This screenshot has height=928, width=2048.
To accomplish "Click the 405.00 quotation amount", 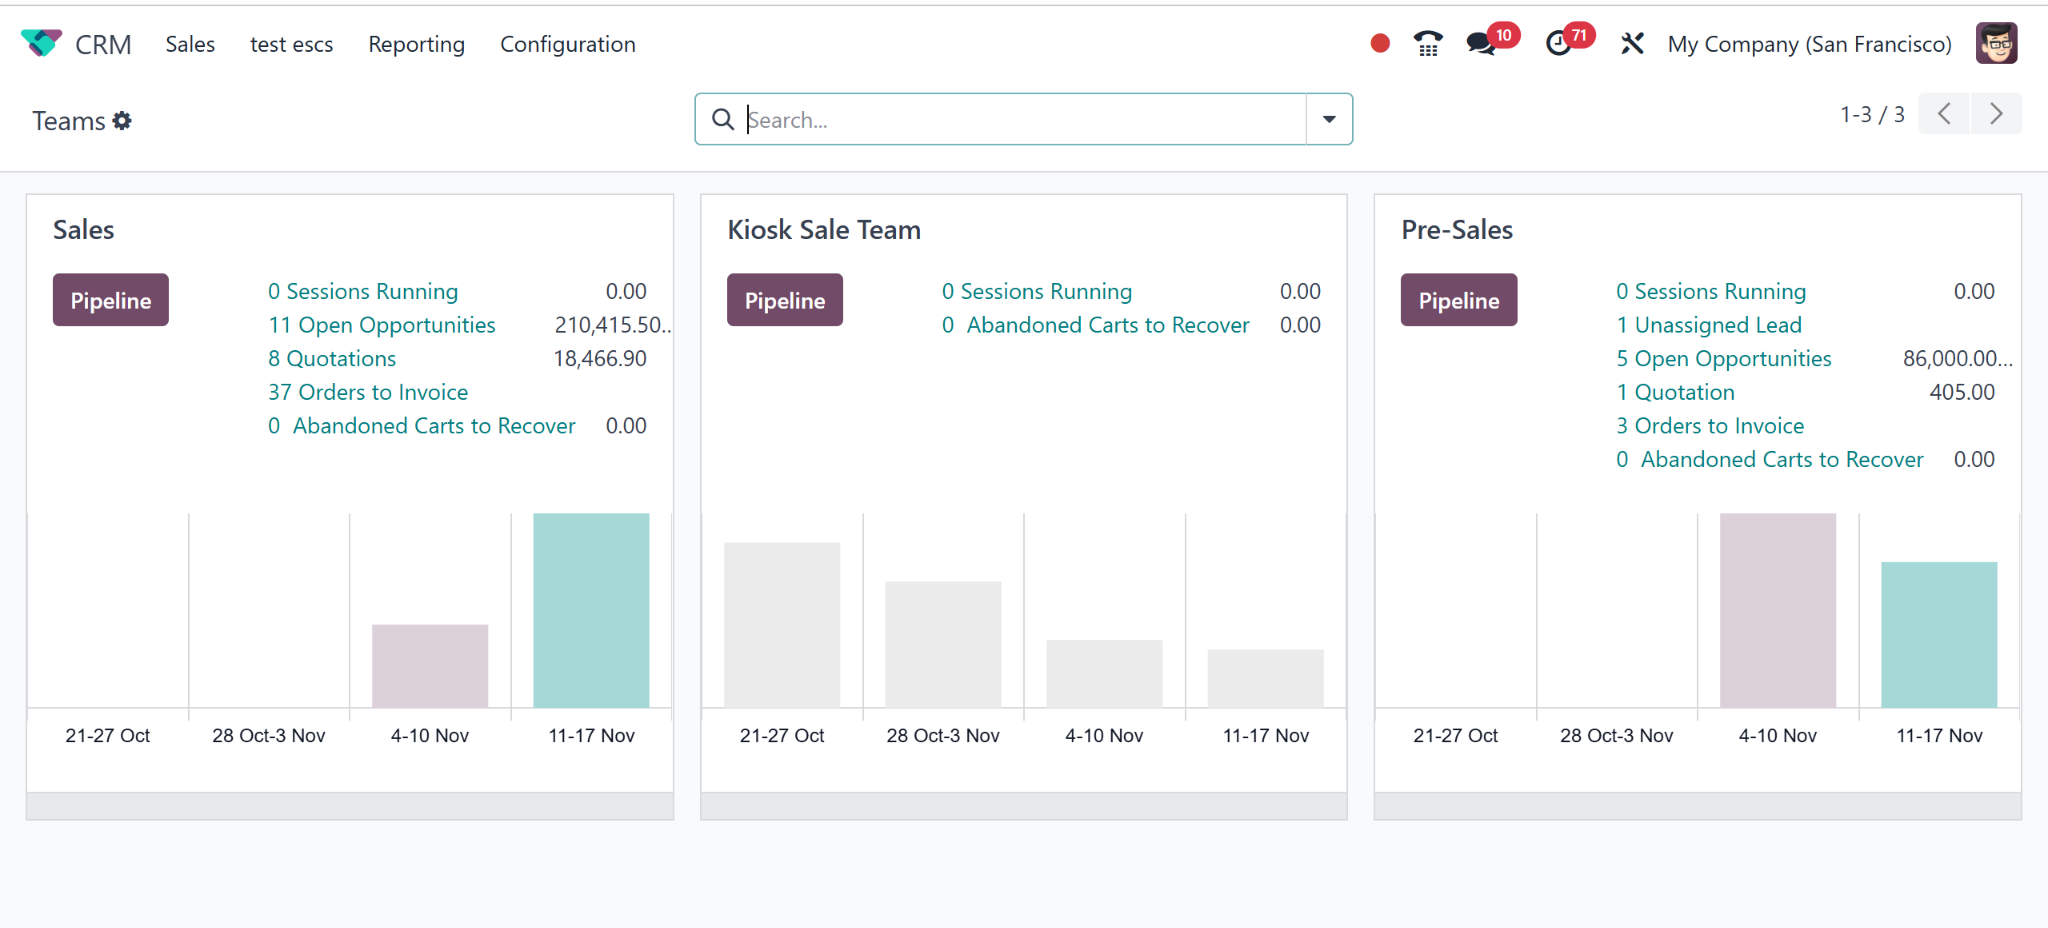I will [x=1962, y=392].
